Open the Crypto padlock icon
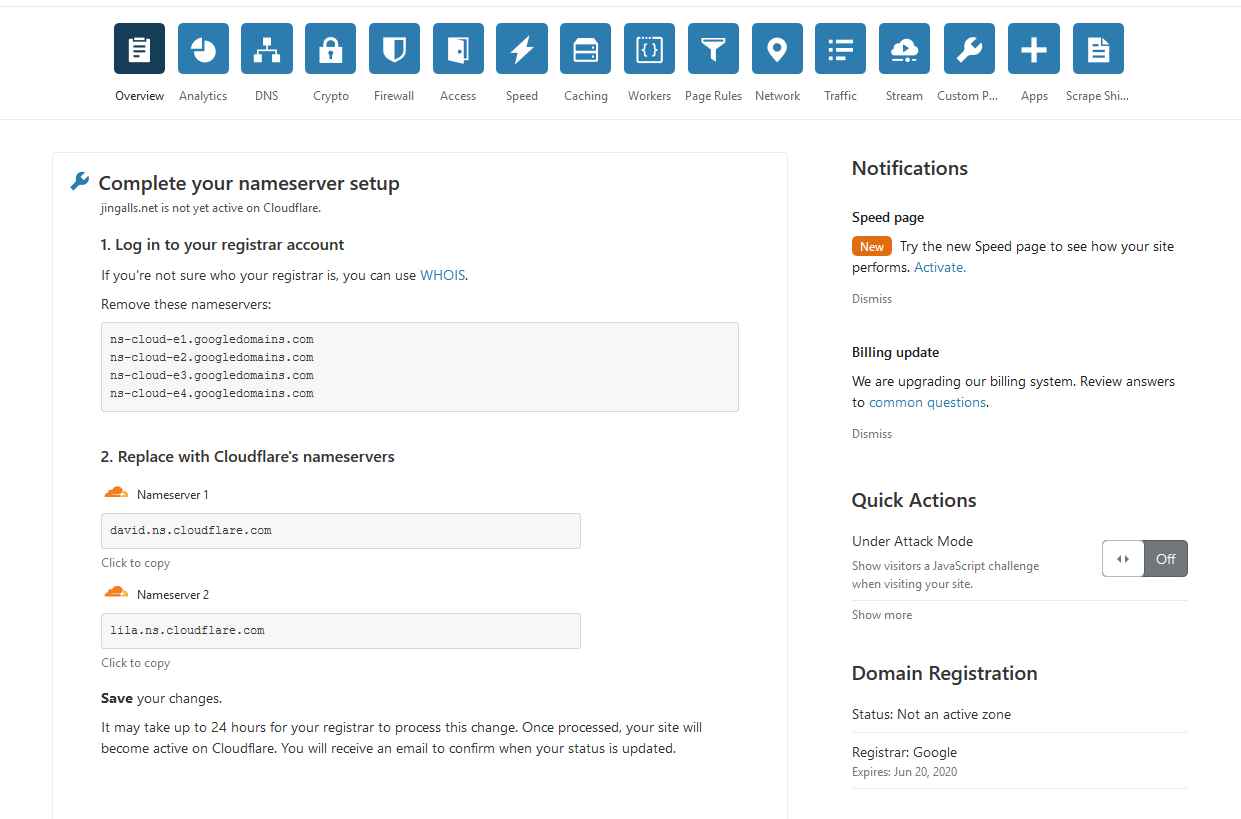The width and height of the screenshot is (1241, 819). 331,49
